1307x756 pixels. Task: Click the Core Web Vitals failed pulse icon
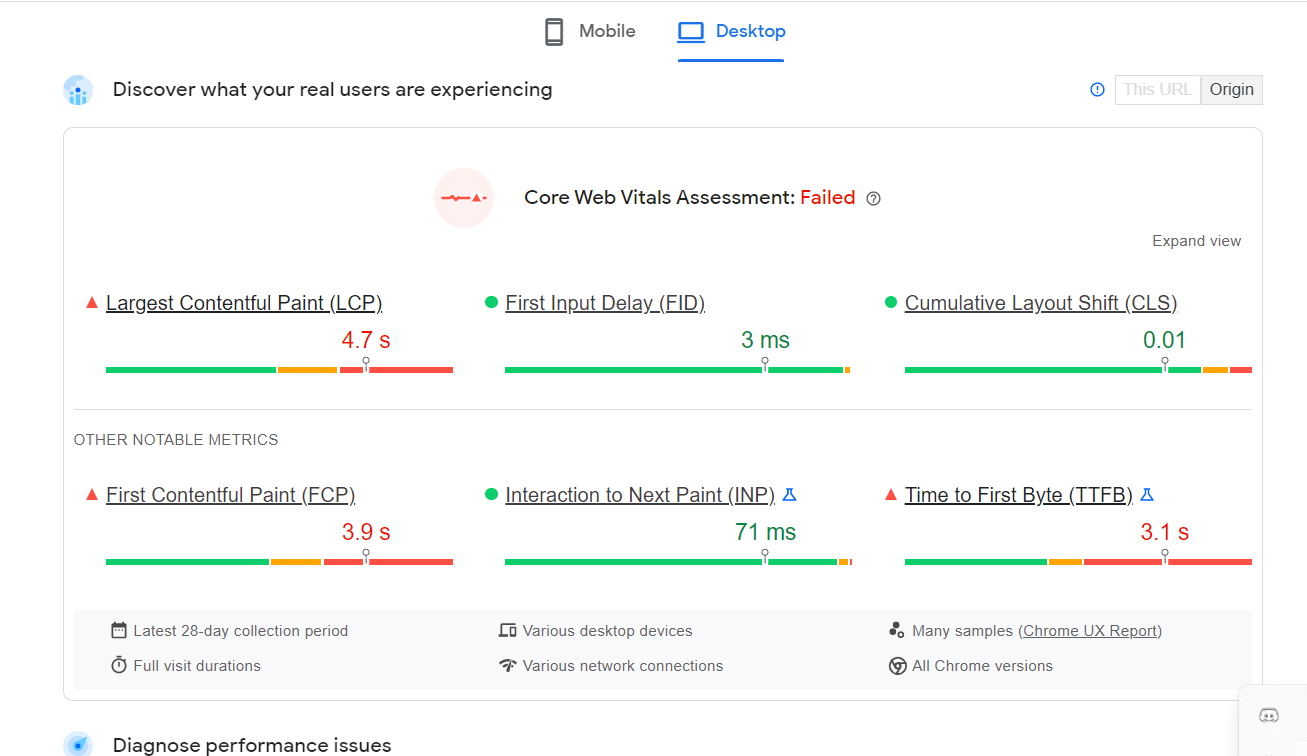pyautogui.click(x=464, y=198)
